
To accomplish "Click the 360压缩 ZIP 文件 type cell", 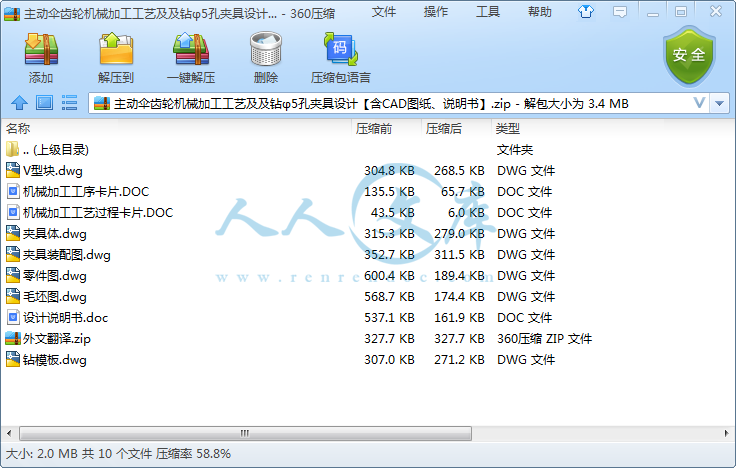I will (x=544, y=338).
